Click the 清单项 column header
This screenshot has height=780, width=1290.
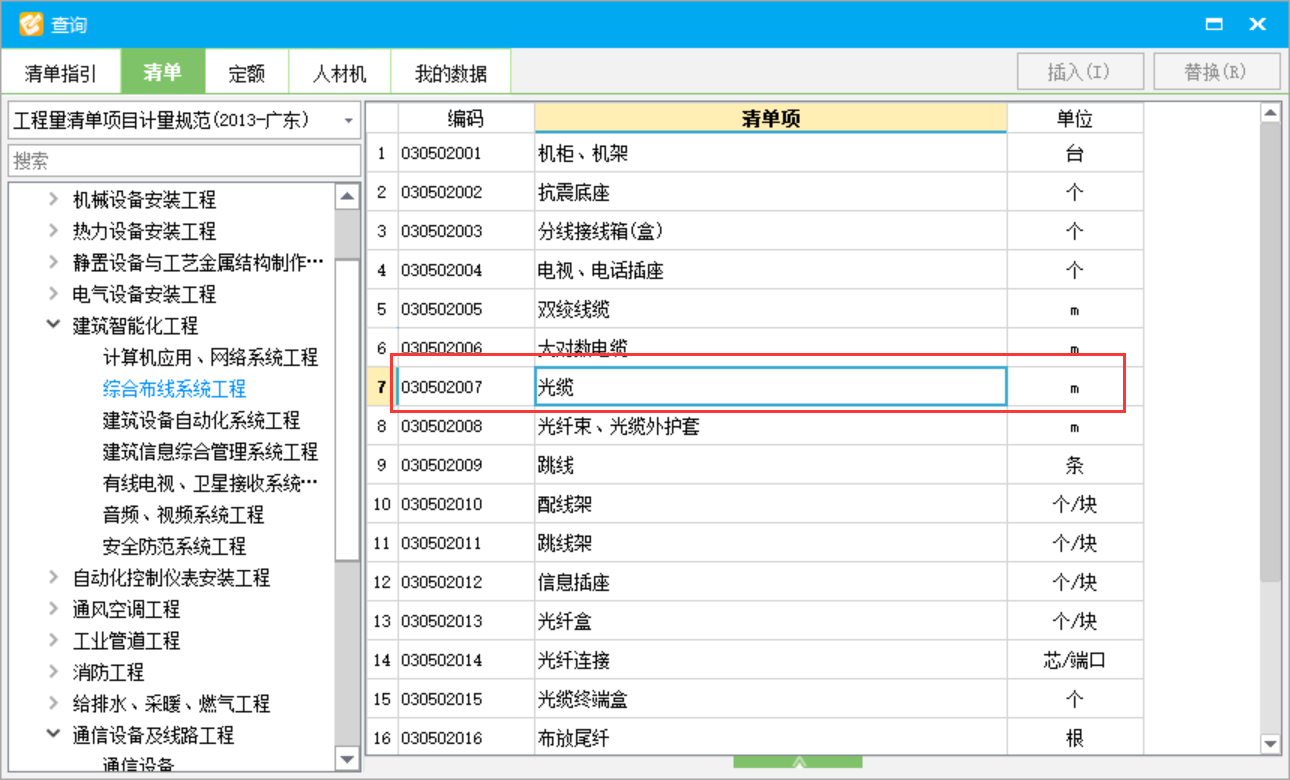tap(771, 119)
